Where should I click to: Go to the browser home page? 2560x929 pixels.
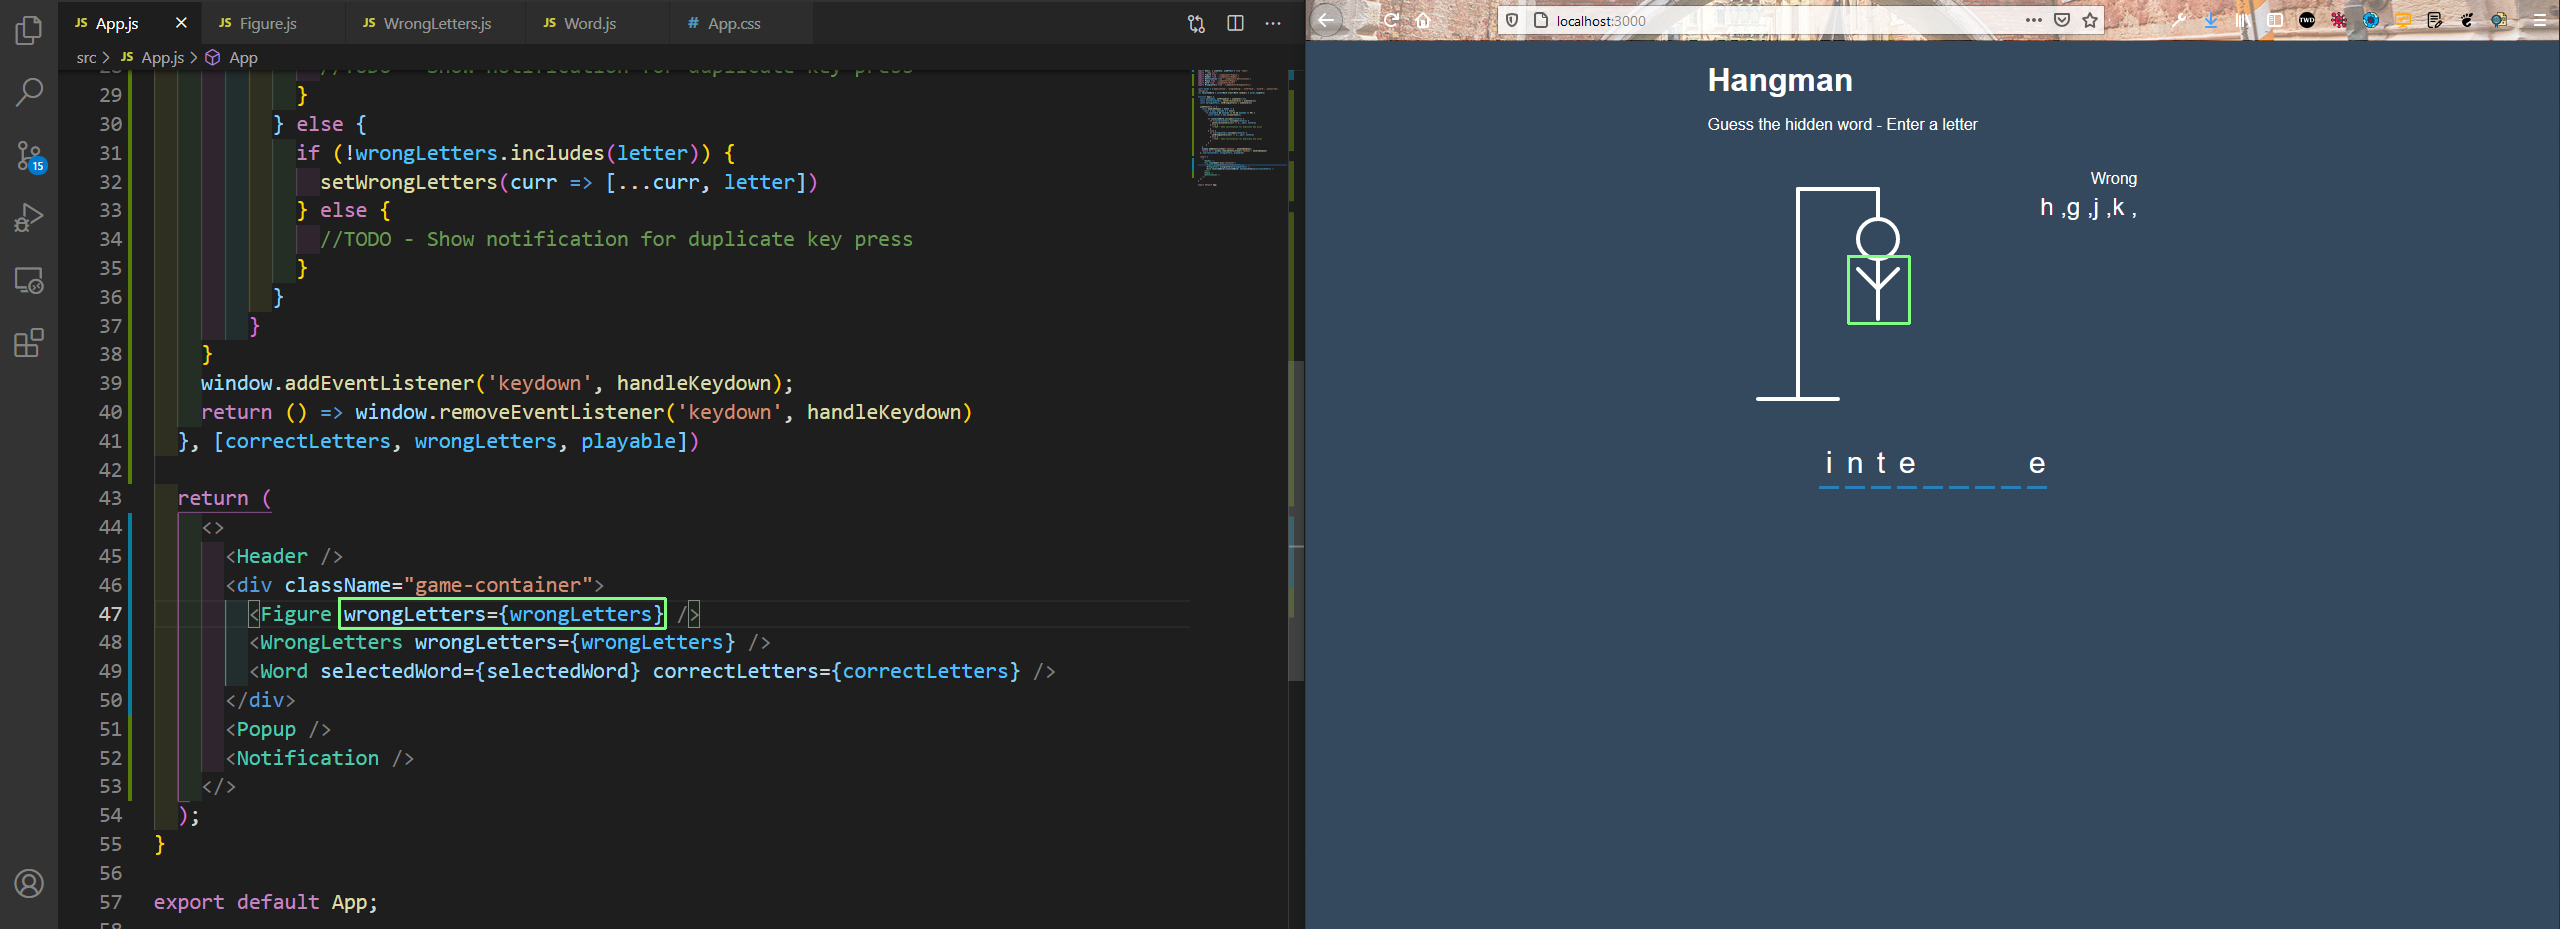(1423, 20)
